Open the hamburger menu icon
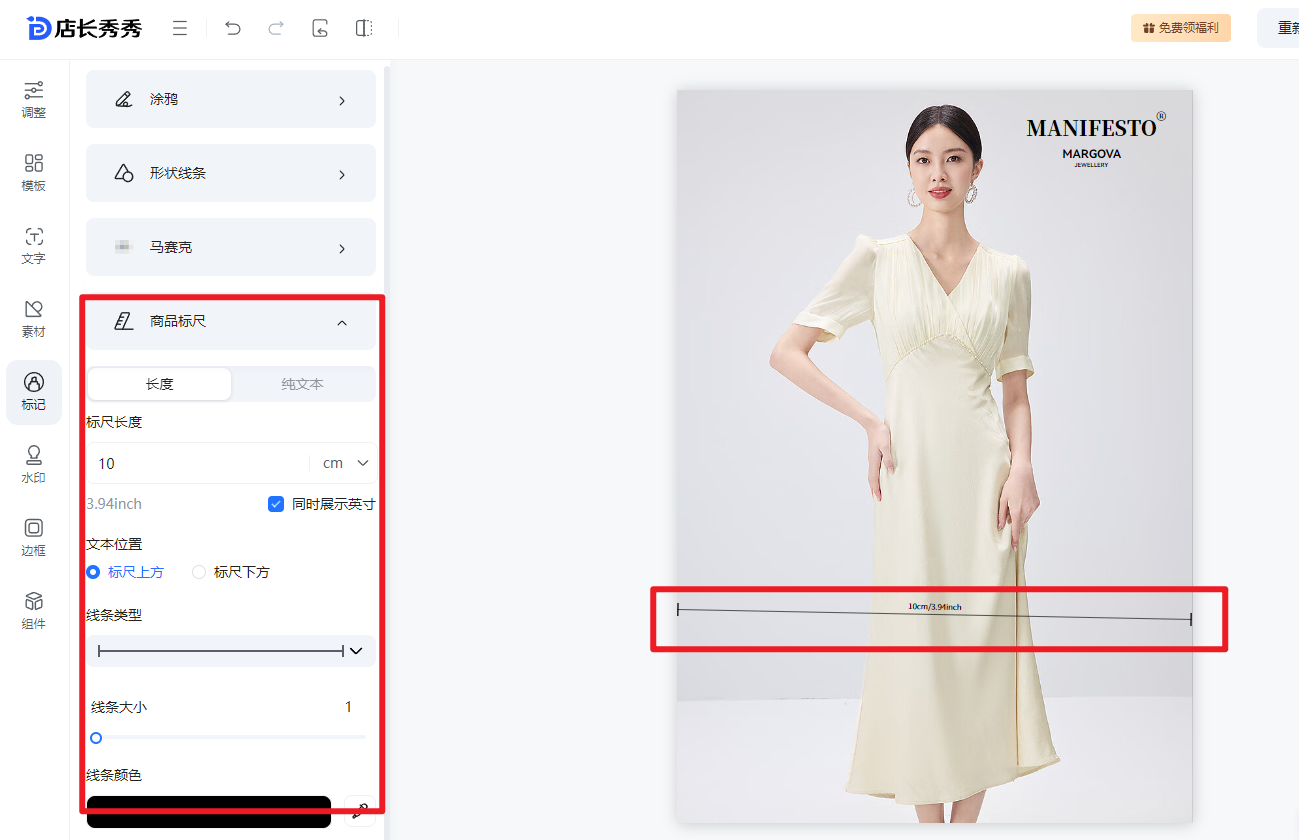The width and height of the screenshot is (1299, 840). [180, 28]
